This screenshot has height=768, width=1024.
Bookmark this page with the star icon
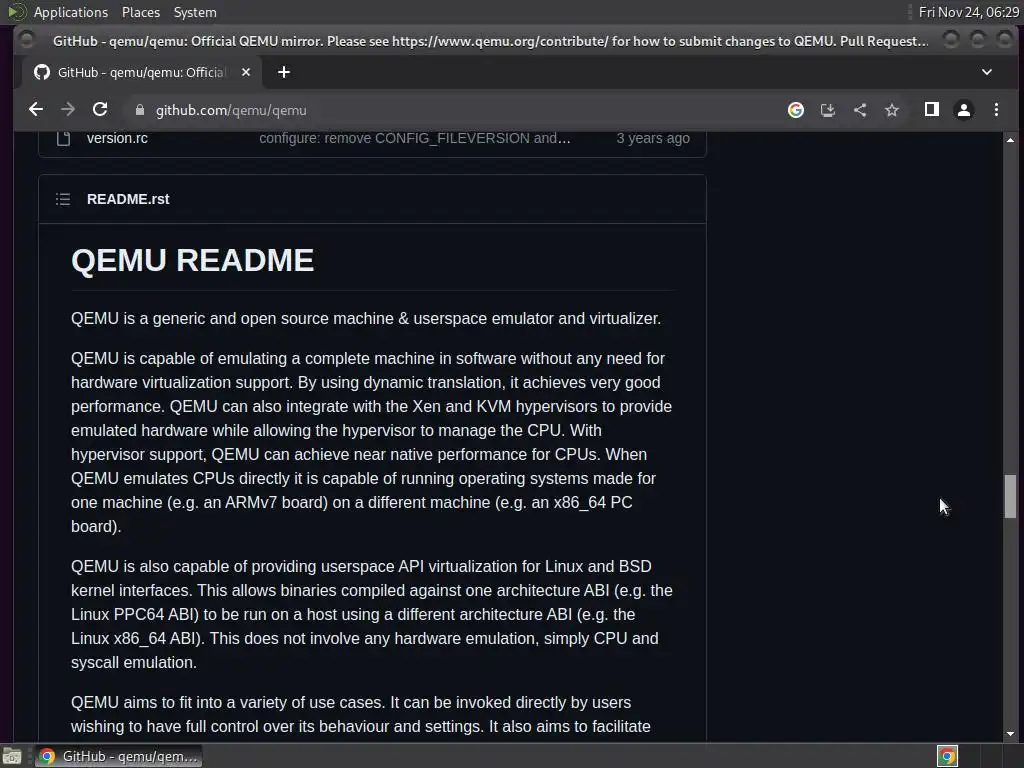point(892,110)
